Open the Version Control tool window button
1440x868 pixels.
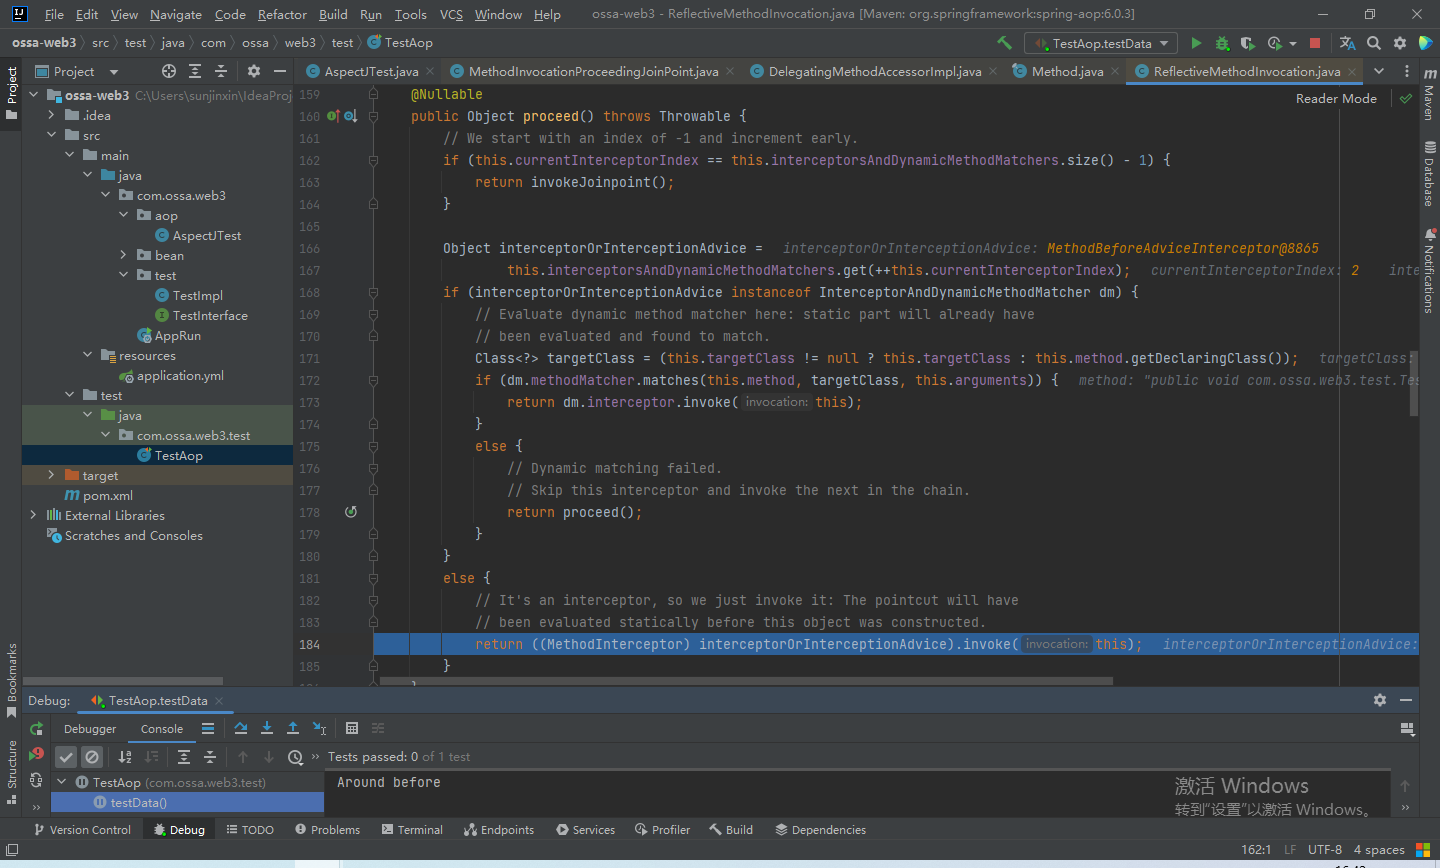[x=82, y=830]
